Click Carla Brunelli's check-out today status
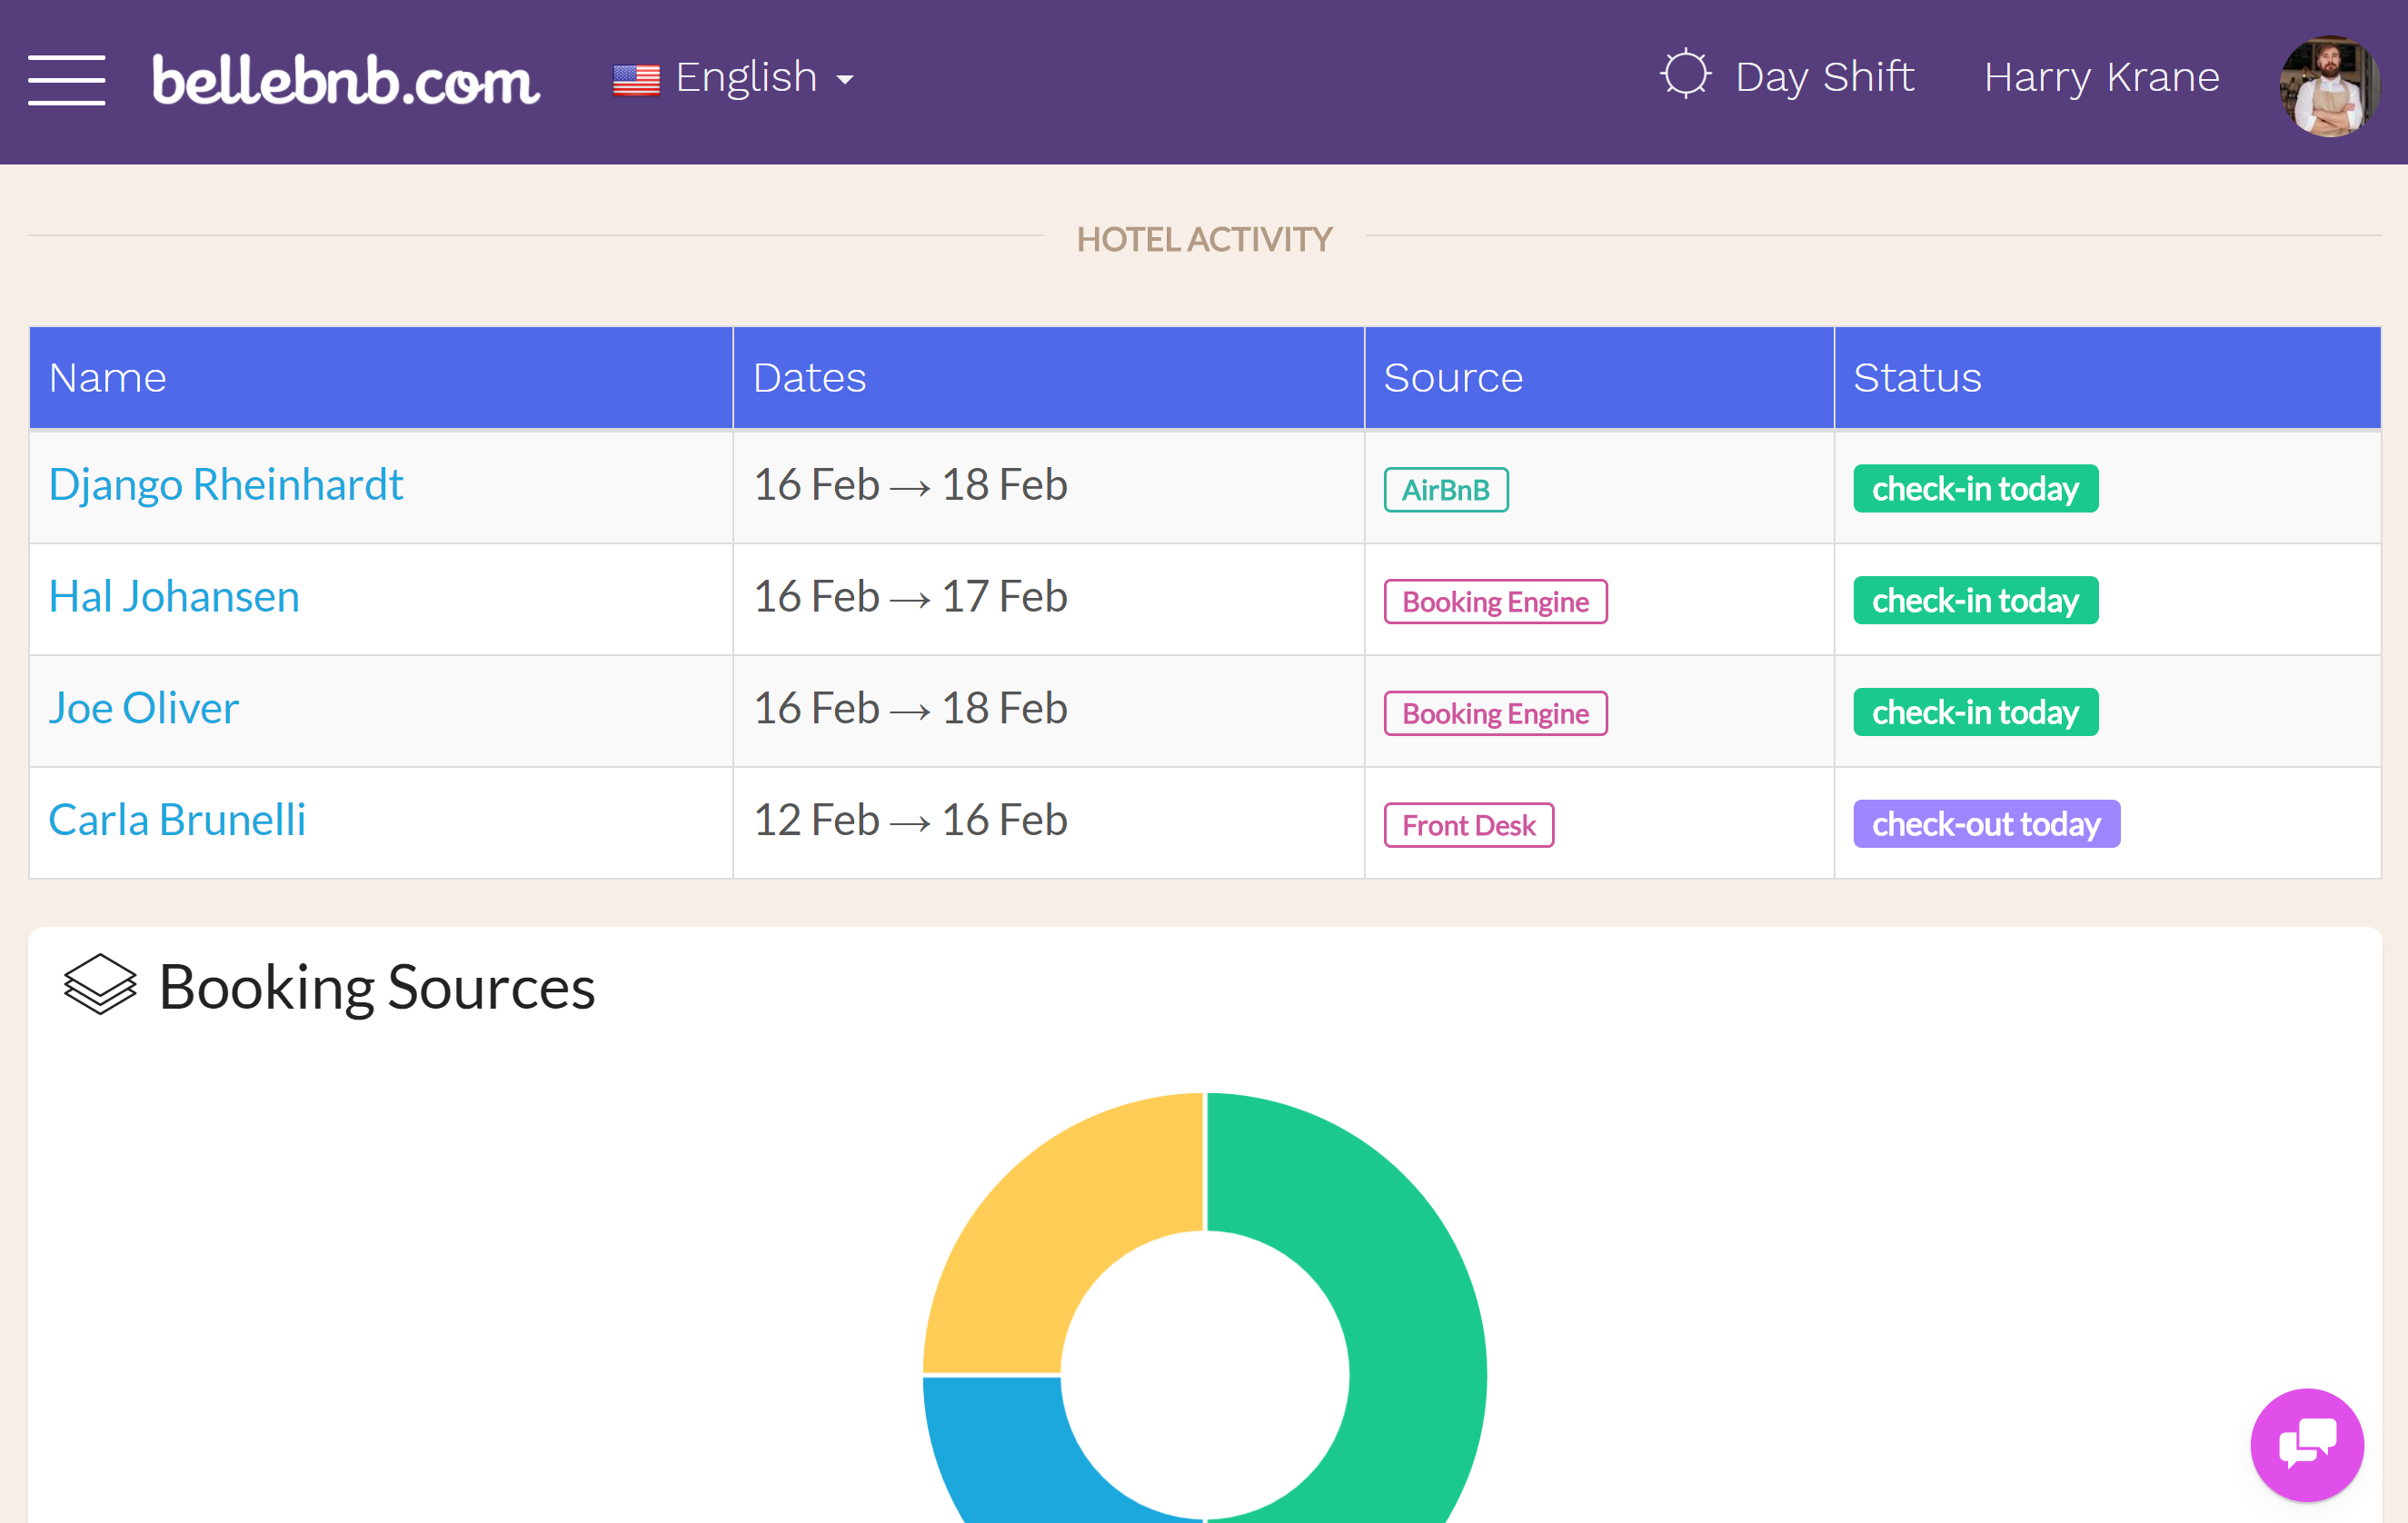 click(1986, 825)
